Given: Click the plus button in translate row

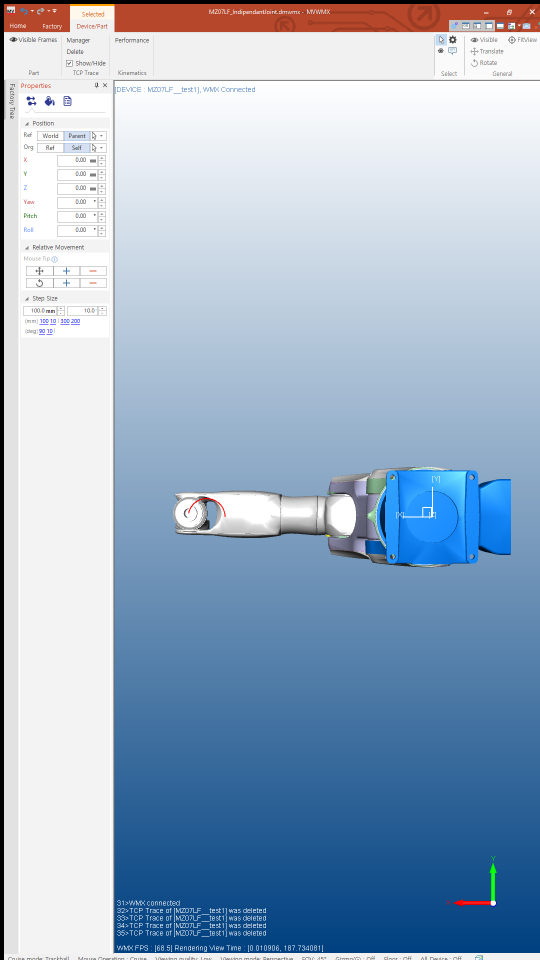Looking at the screenshot, I should pyautogui.click(x=67, y=271).
